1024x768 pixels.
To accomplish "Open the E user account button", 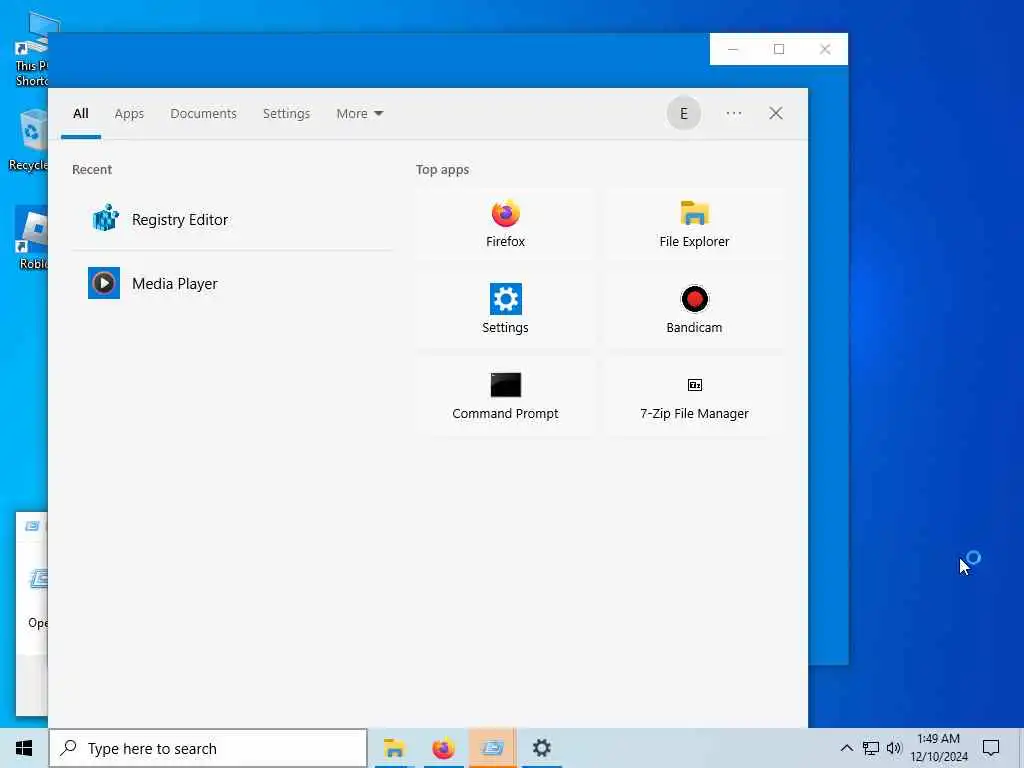I will 684,114.
